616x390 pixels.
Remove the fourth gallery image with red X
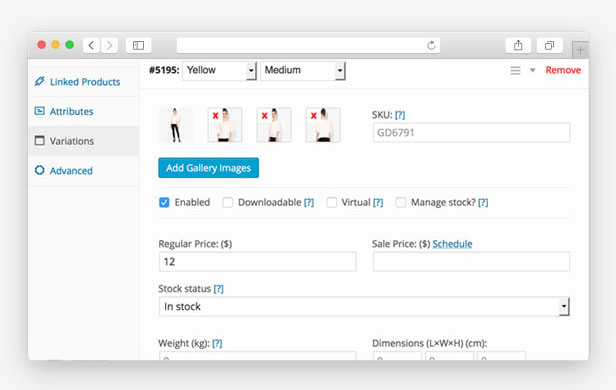[x=314, y=115]
